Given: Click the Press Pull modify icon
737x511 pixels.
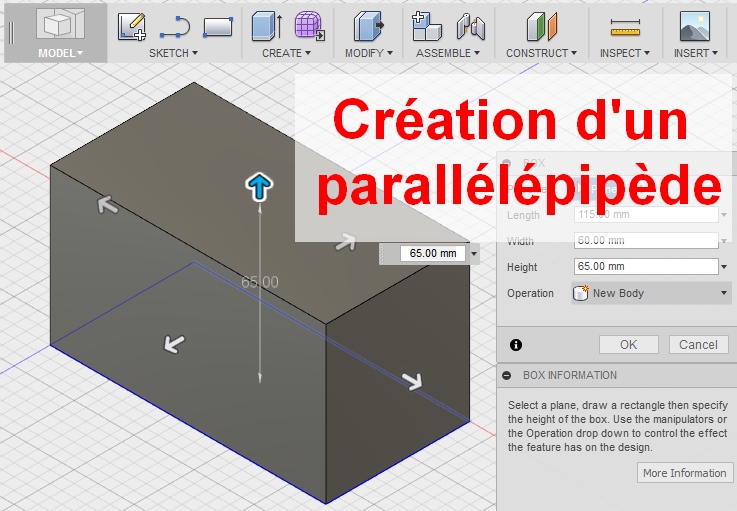Looking at the screenshot, I should 369,26.
